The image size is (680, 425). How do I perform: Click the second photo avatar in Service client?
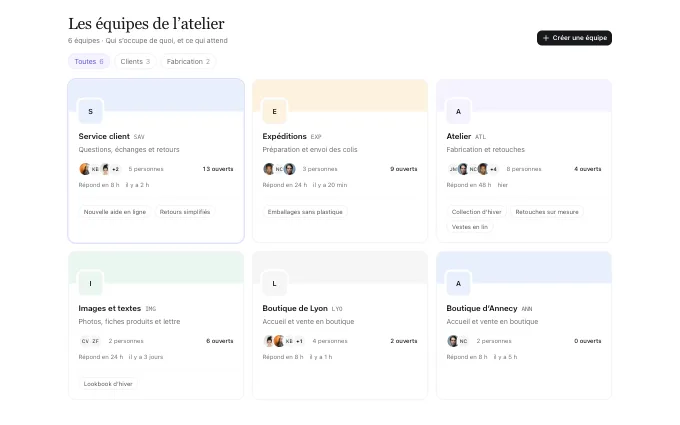point(105,169)
